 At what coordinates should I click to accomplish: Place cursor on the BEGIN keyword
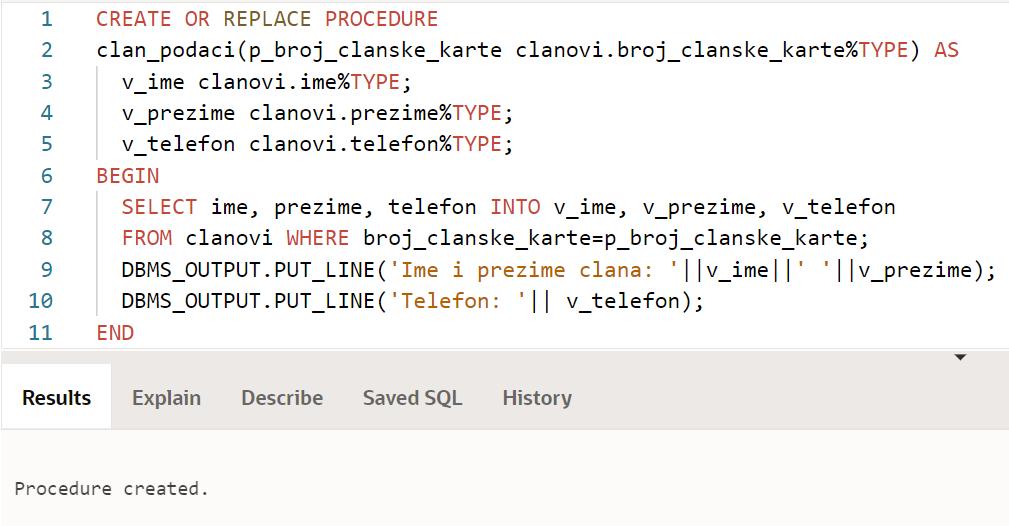[127, 176]
